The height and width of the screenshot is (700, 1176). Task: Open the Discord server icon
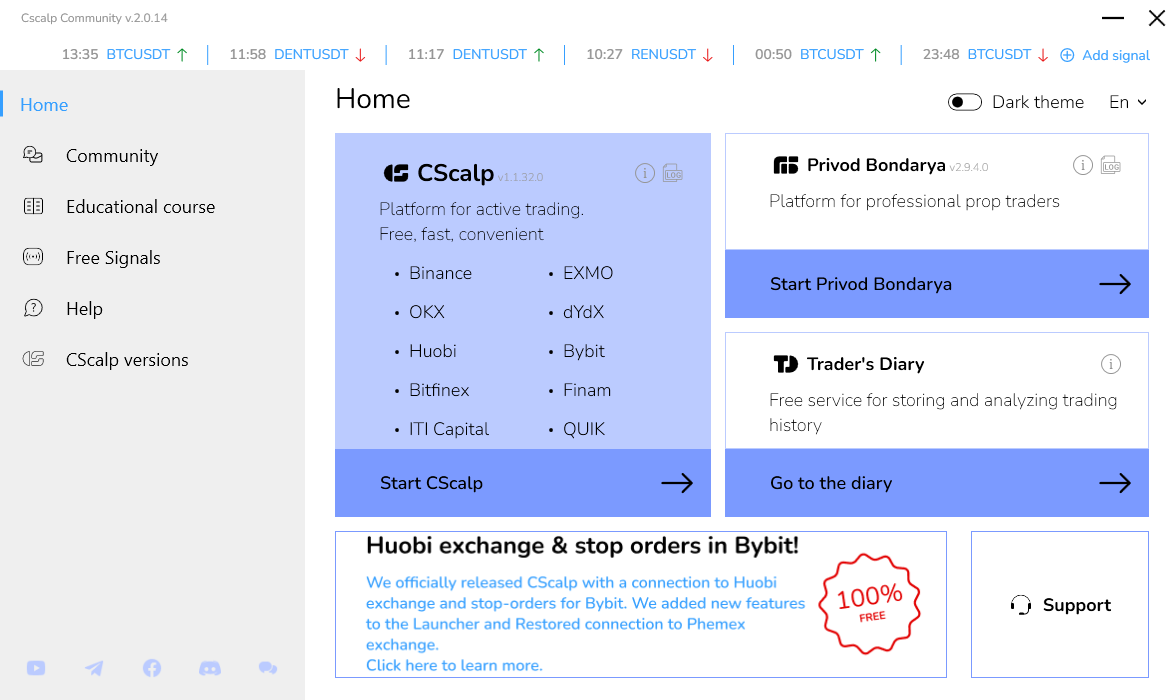tap(210, 668)
